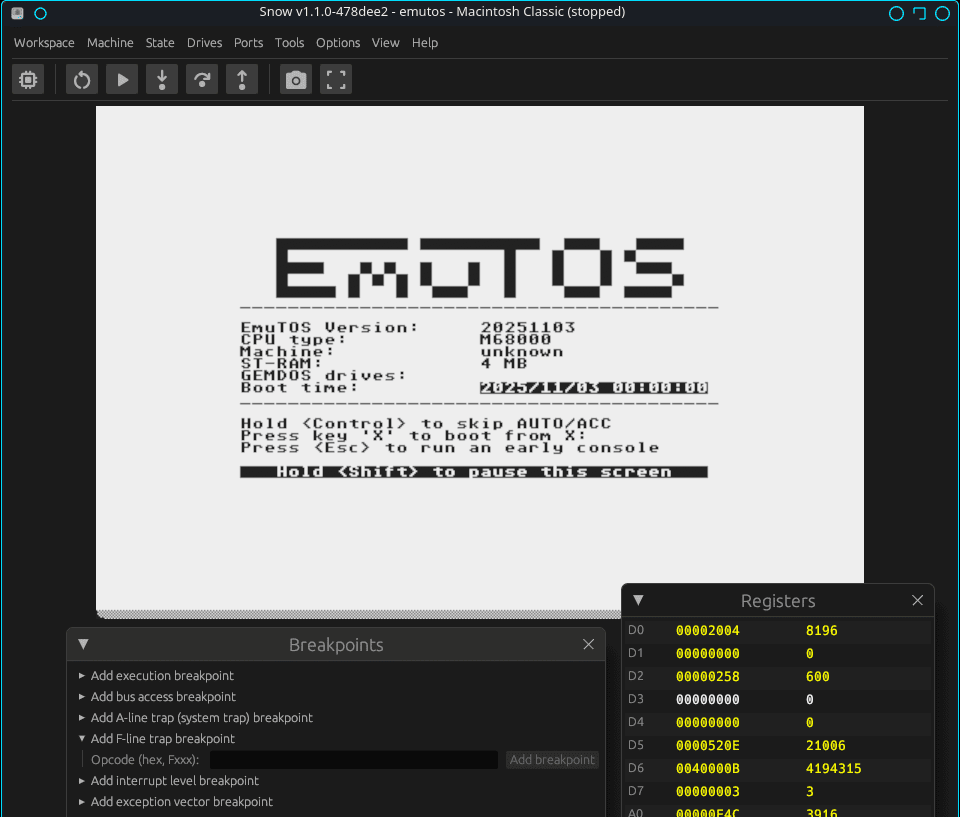The width and height of the screenshot is (960, 817).
Task: Collapse the Breakpoints panel triangle
Action: tap(83, 645)
